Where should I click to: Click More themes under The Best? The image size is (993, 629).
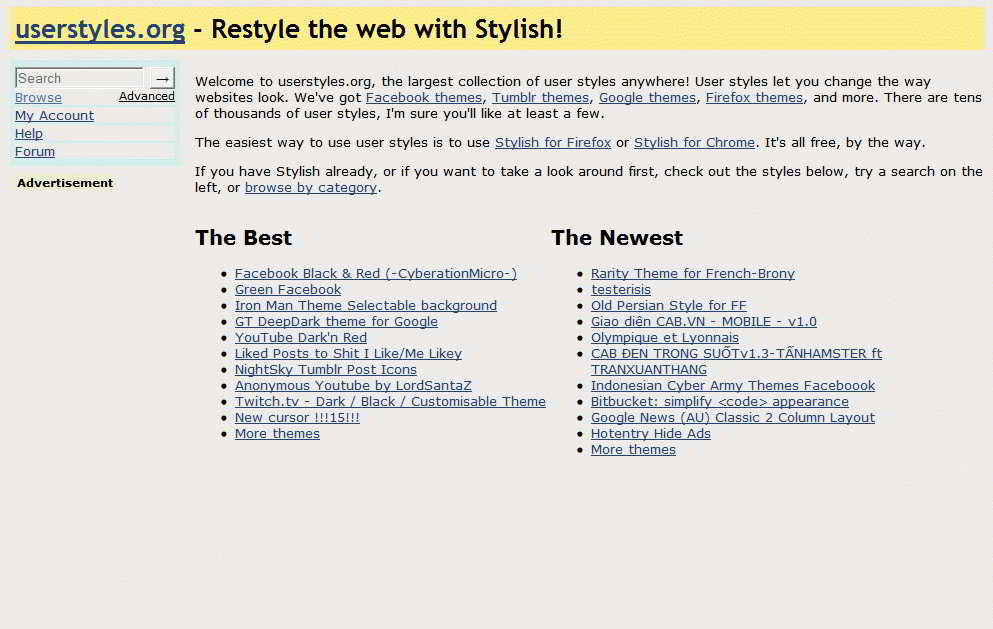pos(277,434)
